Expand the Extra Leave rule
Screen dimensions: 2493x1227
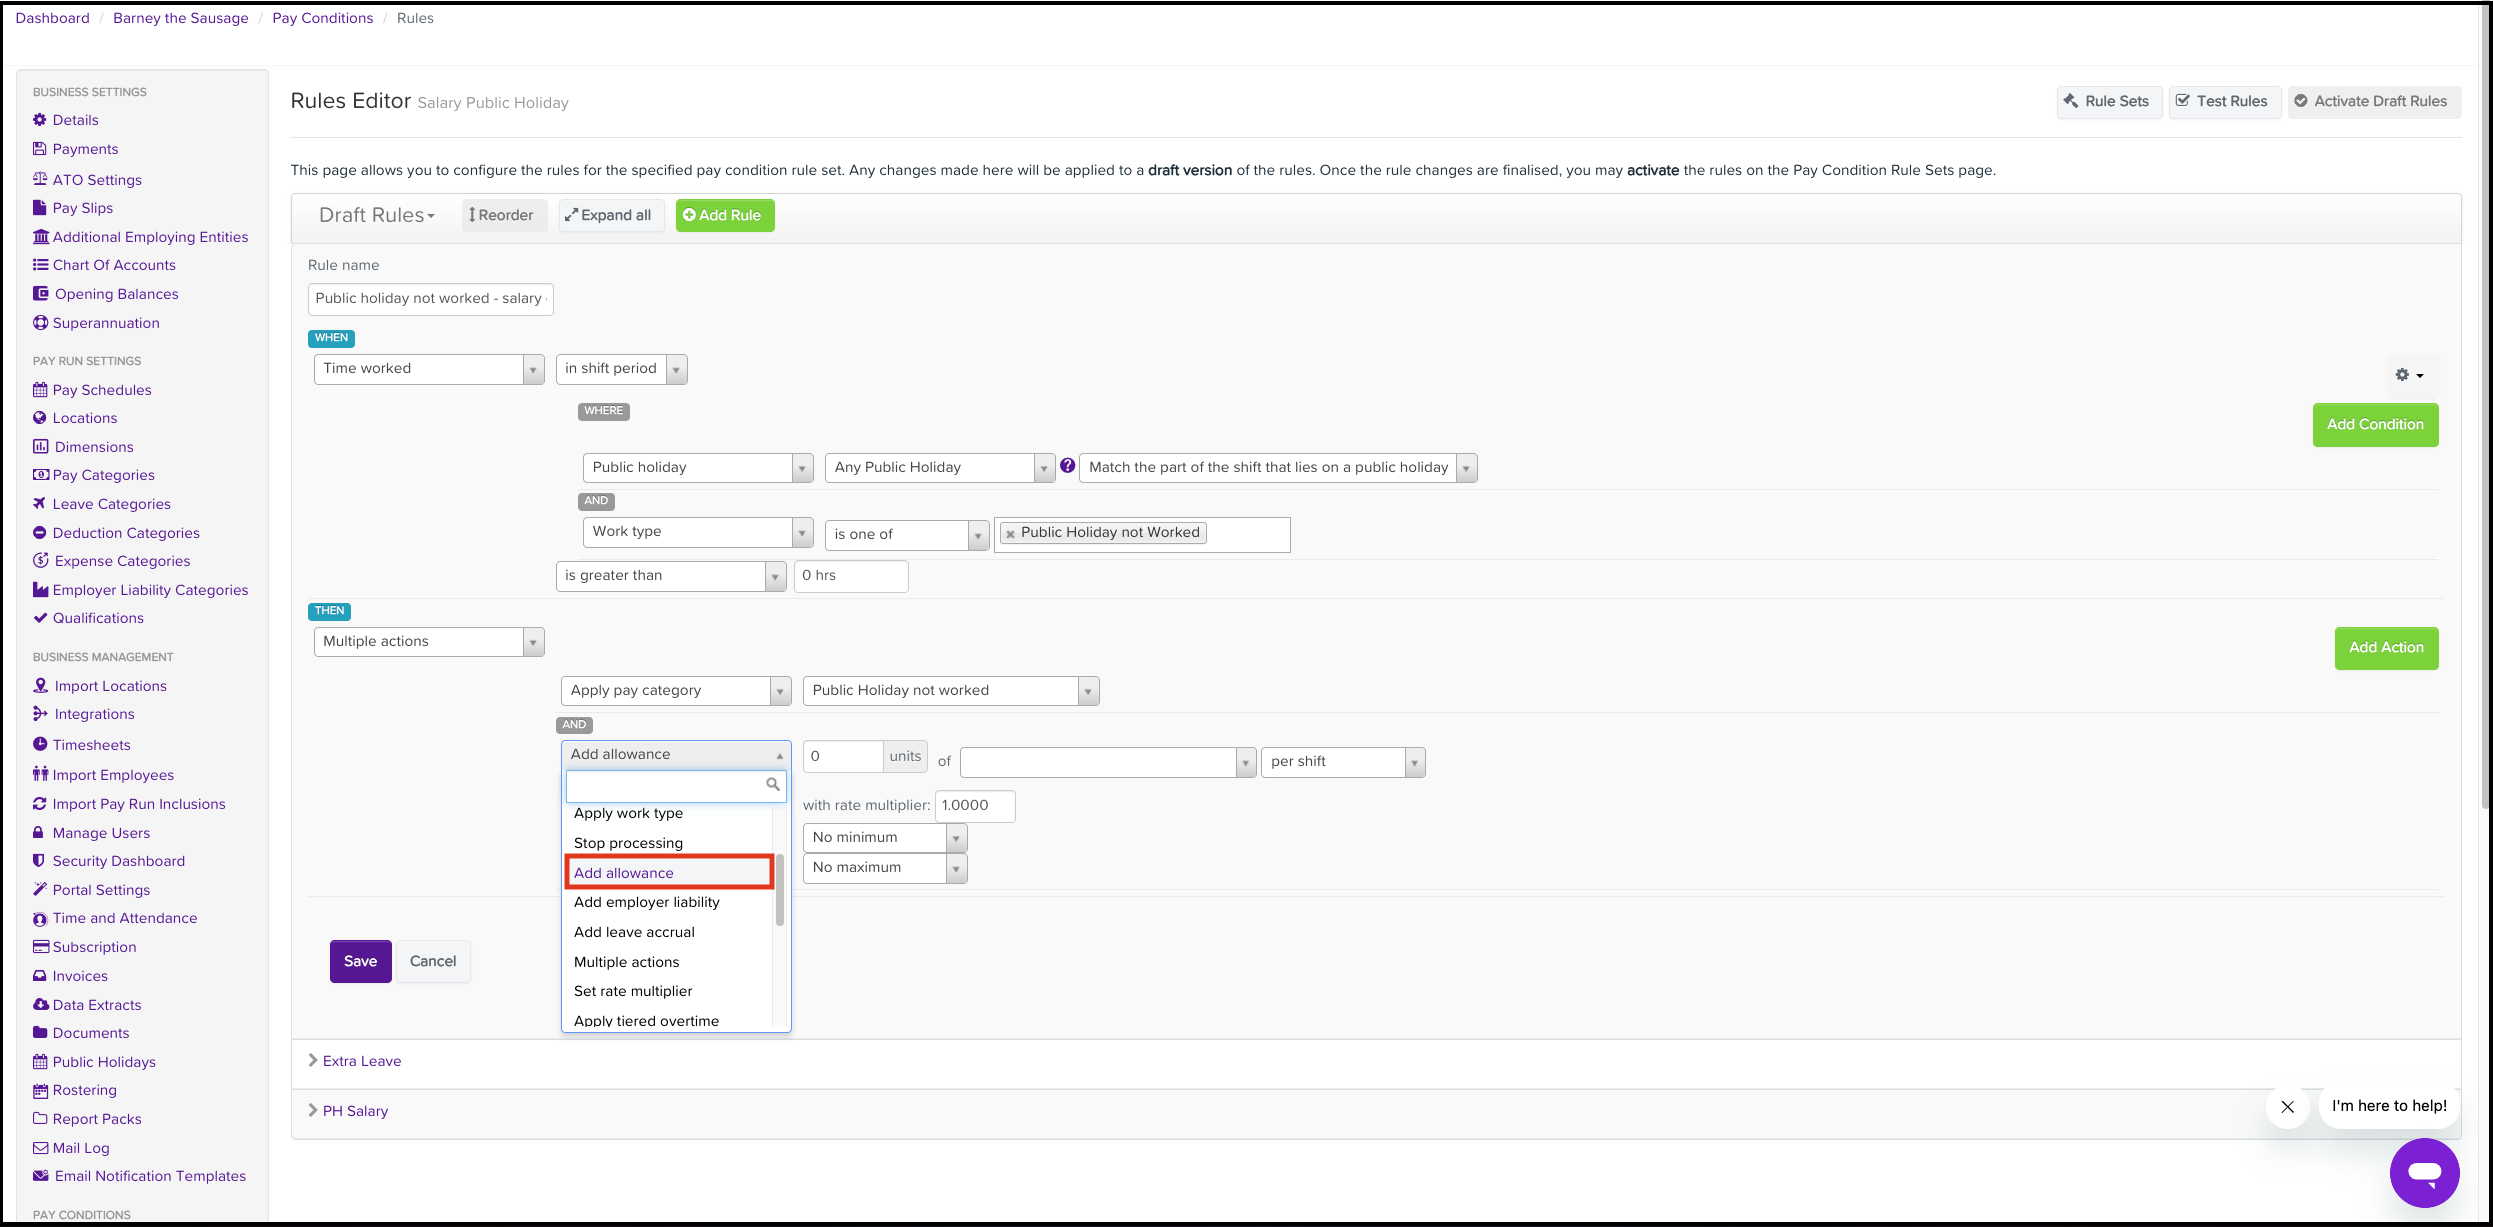click(x=361, y=1061)
